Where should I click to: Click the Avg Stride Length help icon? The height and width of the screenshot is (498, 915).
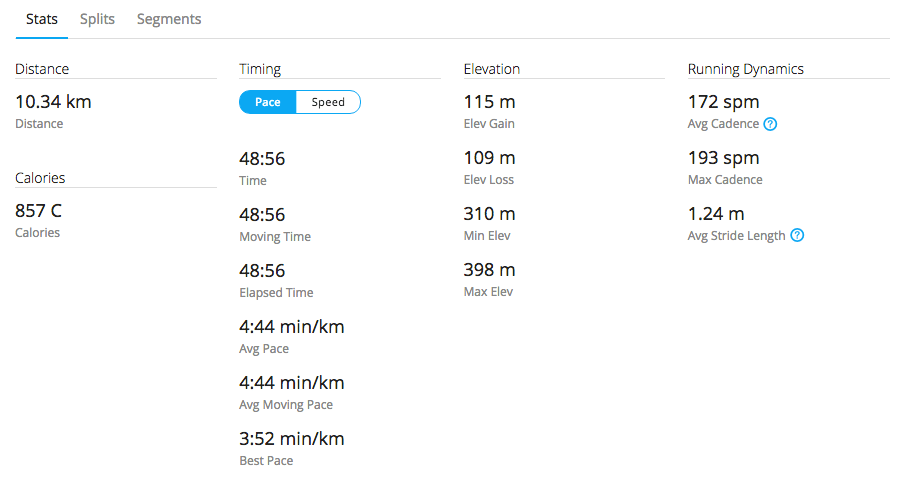pyautogui.click(x=797, y=236)
